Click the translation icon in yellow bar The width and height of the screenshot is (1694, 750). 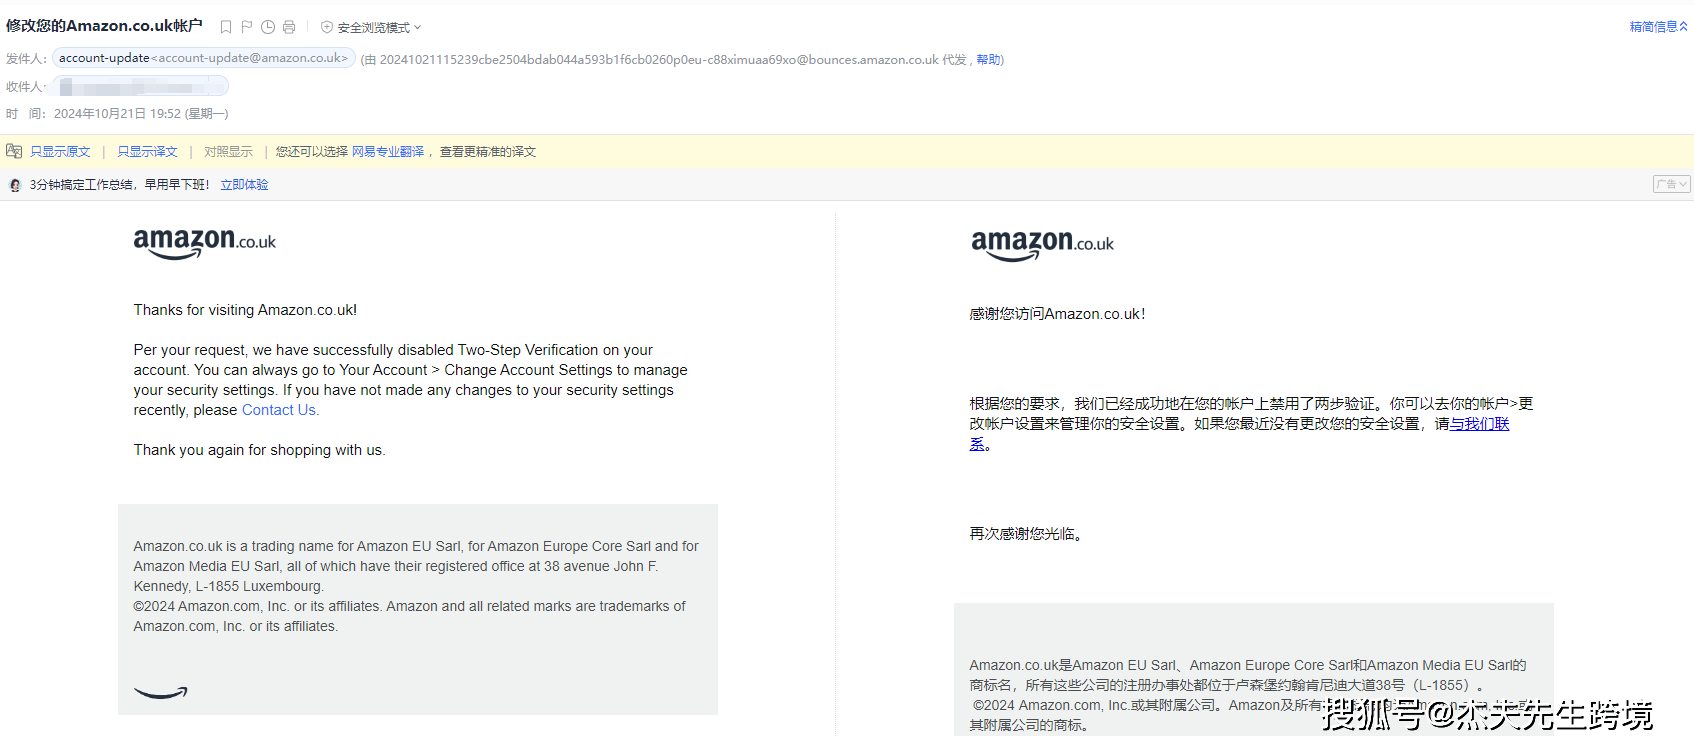[x=14, y=151]
